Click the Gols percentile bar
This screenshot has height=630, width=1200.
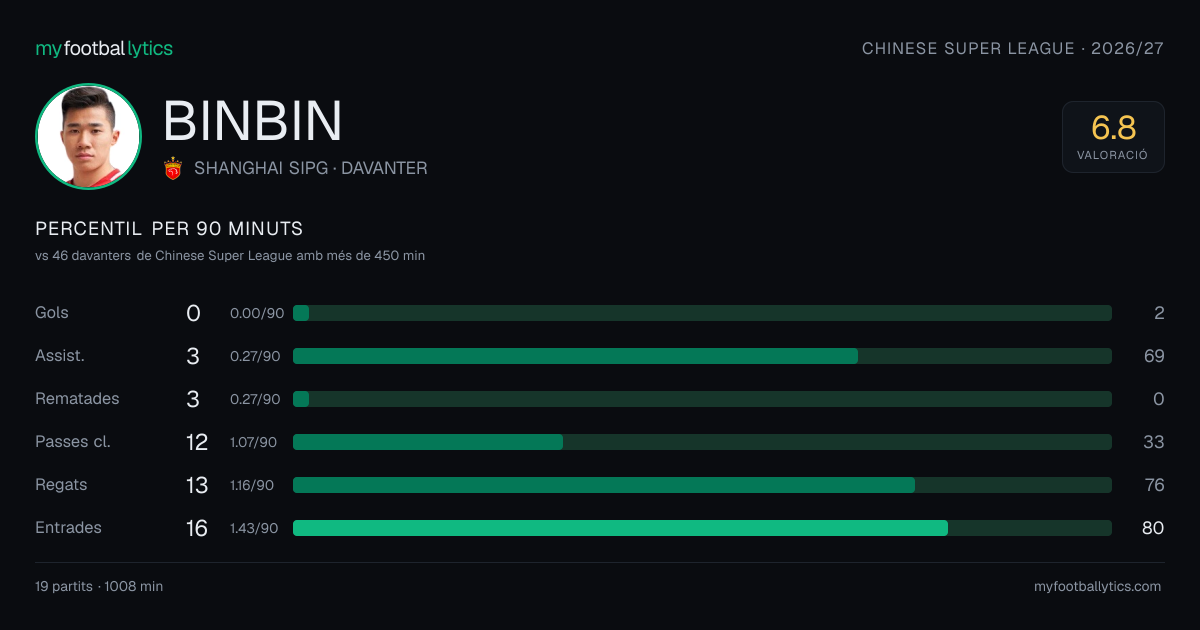point(702,313)
